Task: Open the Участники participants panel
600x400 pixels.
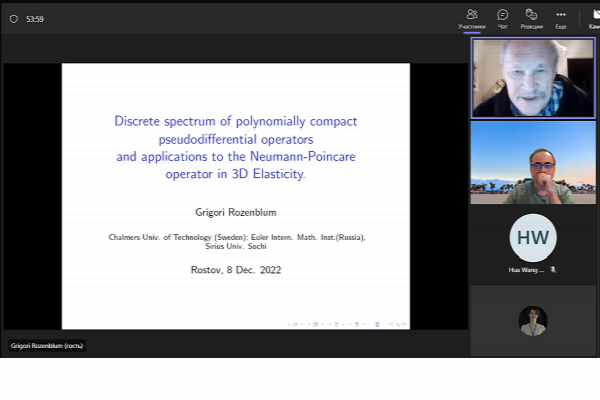Action: coord(472,19)
